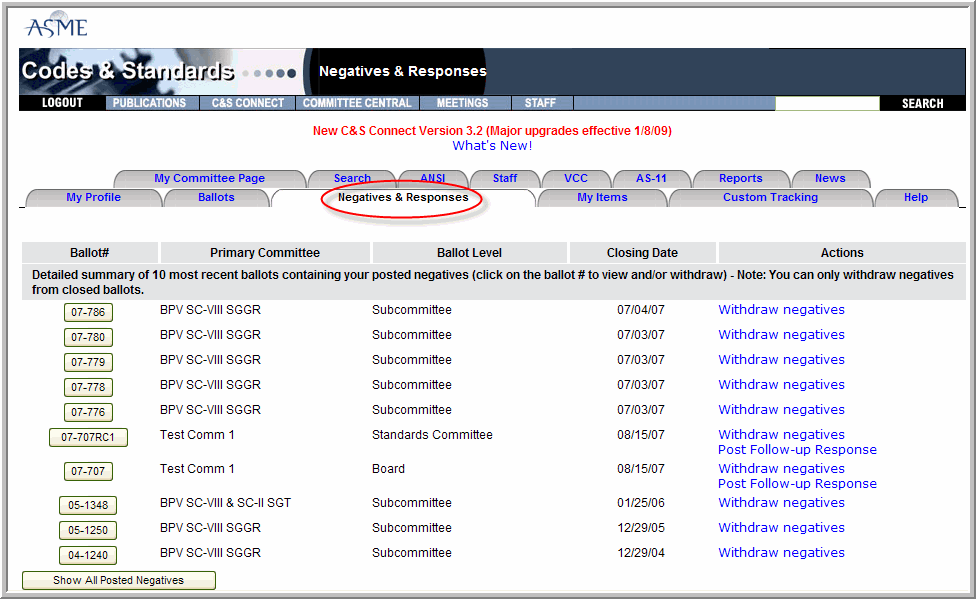Switch to the Search tab

click(352, 178)
